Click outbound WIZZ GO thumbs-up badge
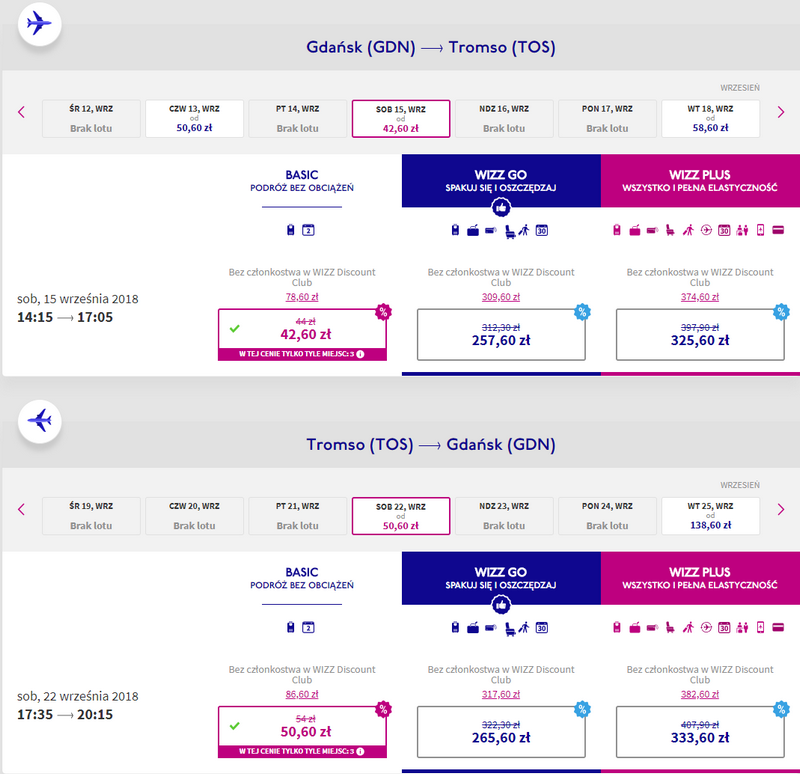 [501, 208]
